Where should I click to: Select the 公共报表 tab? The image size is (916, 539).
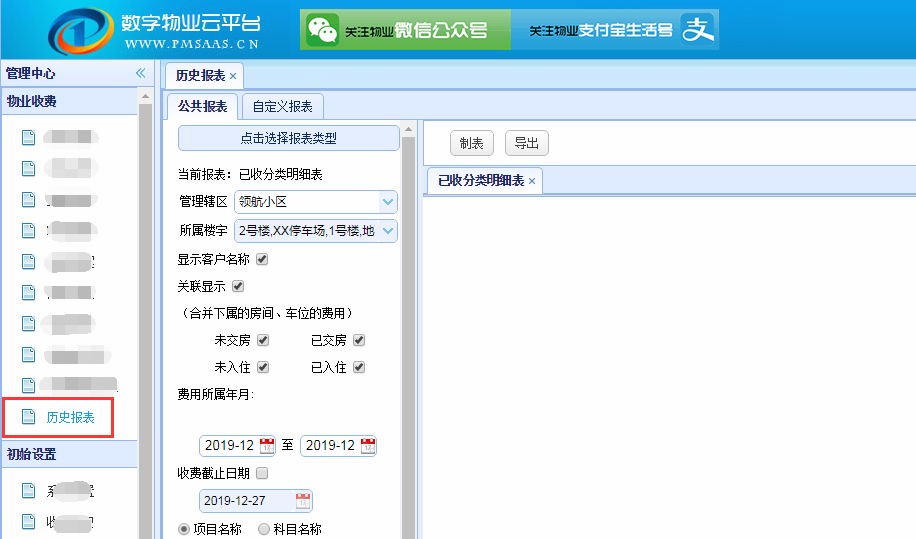coord(202,107)
